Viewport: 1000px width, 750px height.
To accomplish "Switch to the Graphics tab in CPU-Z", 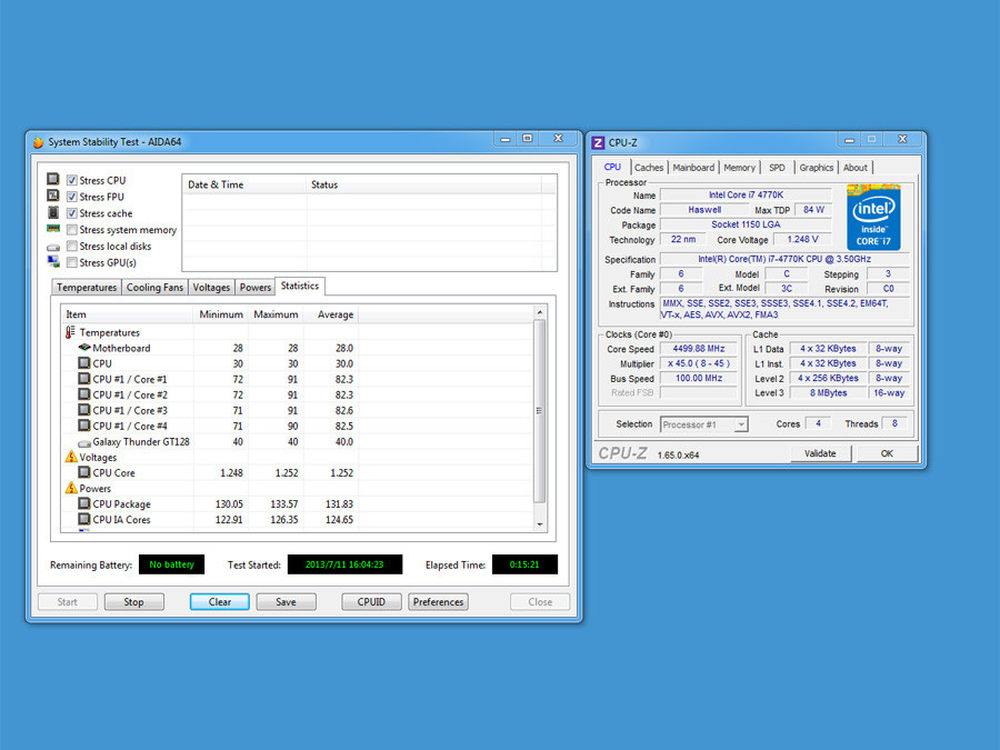I will 816,168.
